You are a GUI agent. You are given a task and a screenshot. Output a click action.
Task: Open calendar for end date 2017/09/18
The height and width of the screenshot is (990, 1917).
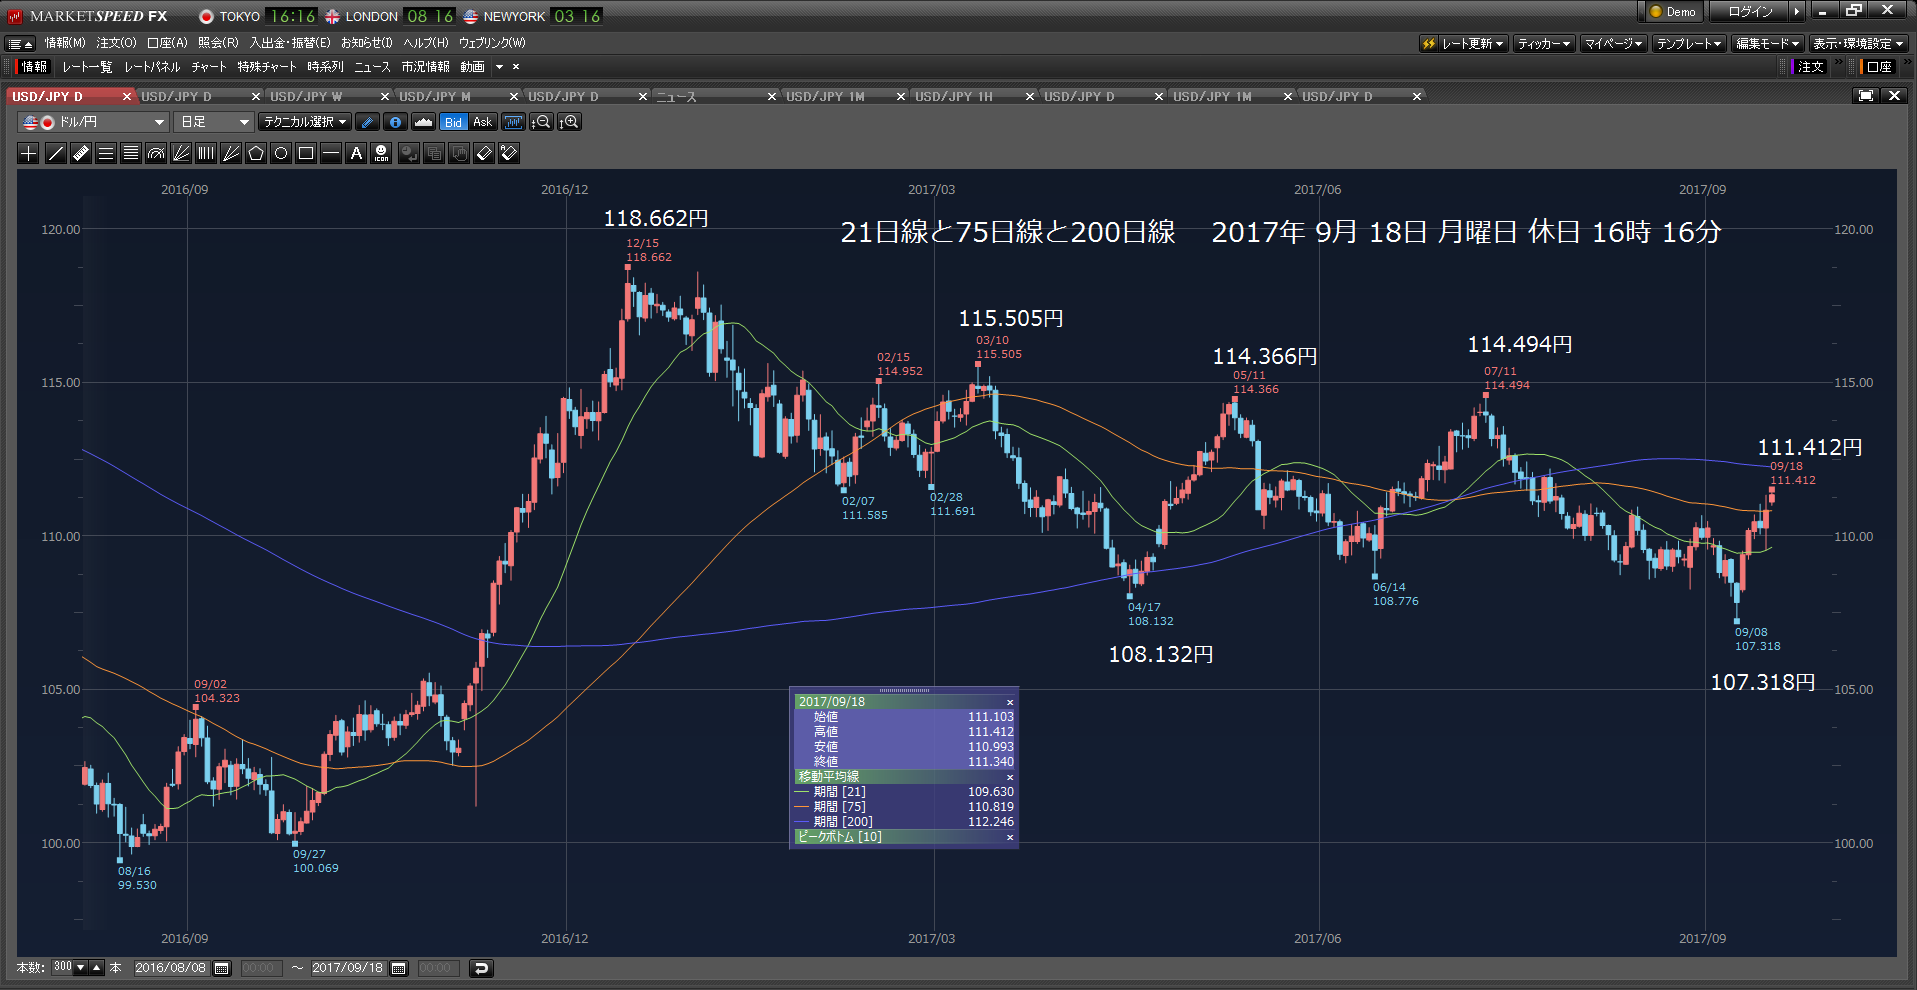tap(399, 968)
